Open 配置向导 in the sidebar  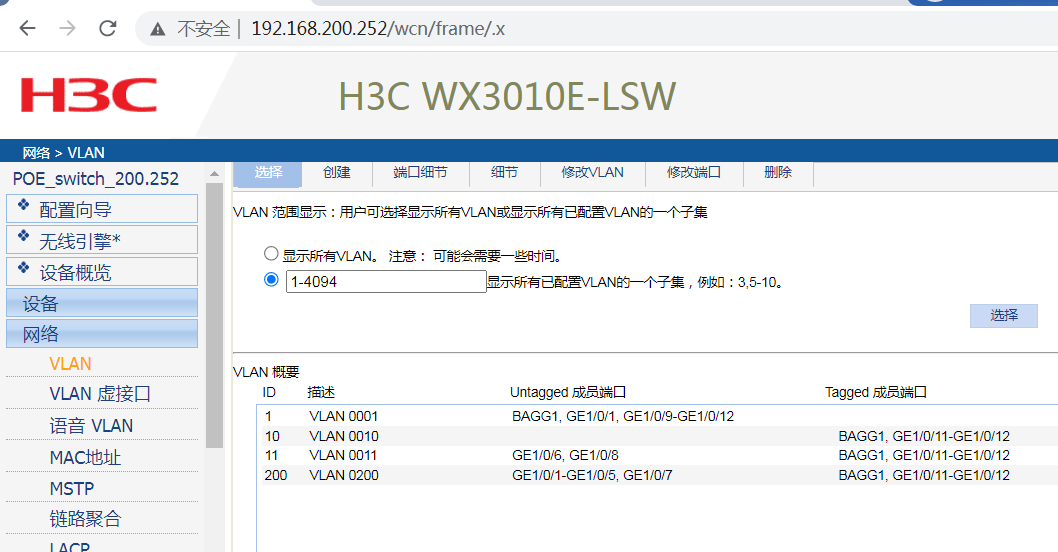[102, 209]
